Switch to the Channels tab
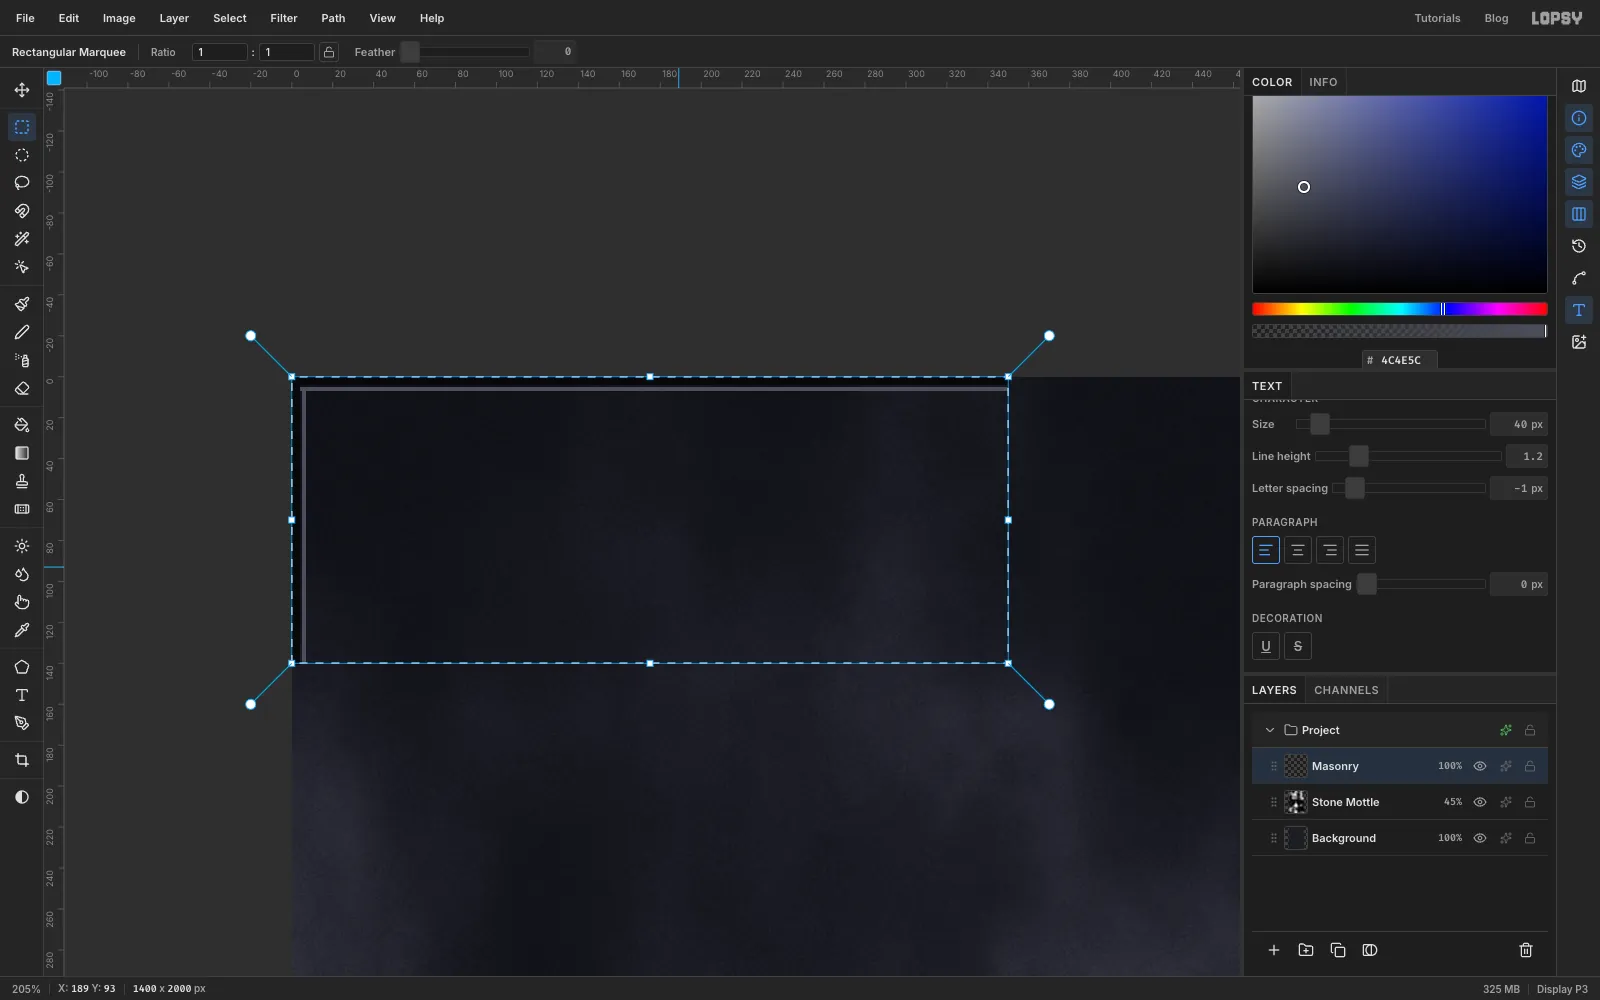1600x1000 pixels. click(x=1346, y=690)
